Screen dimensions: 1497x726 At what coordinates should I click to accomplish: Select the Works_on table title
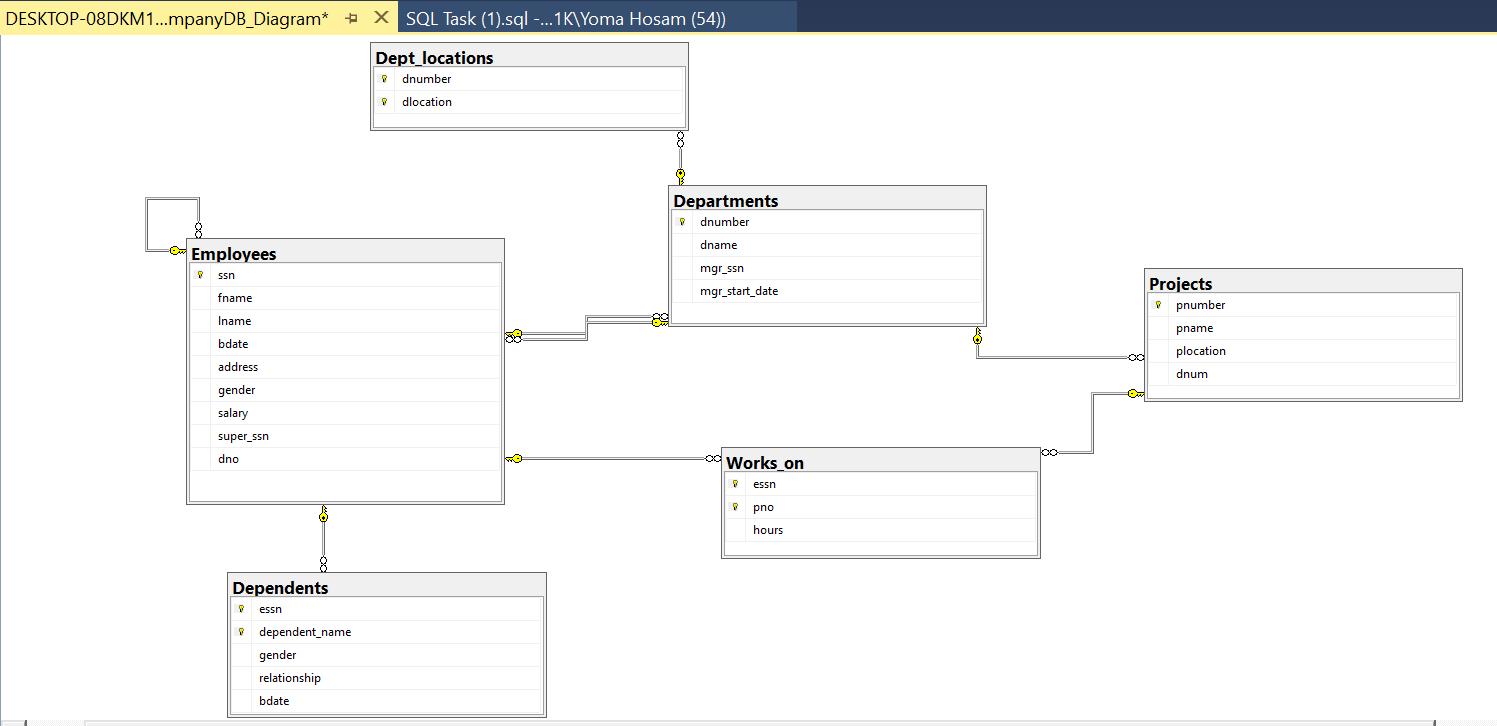click(x=764, y=463)
